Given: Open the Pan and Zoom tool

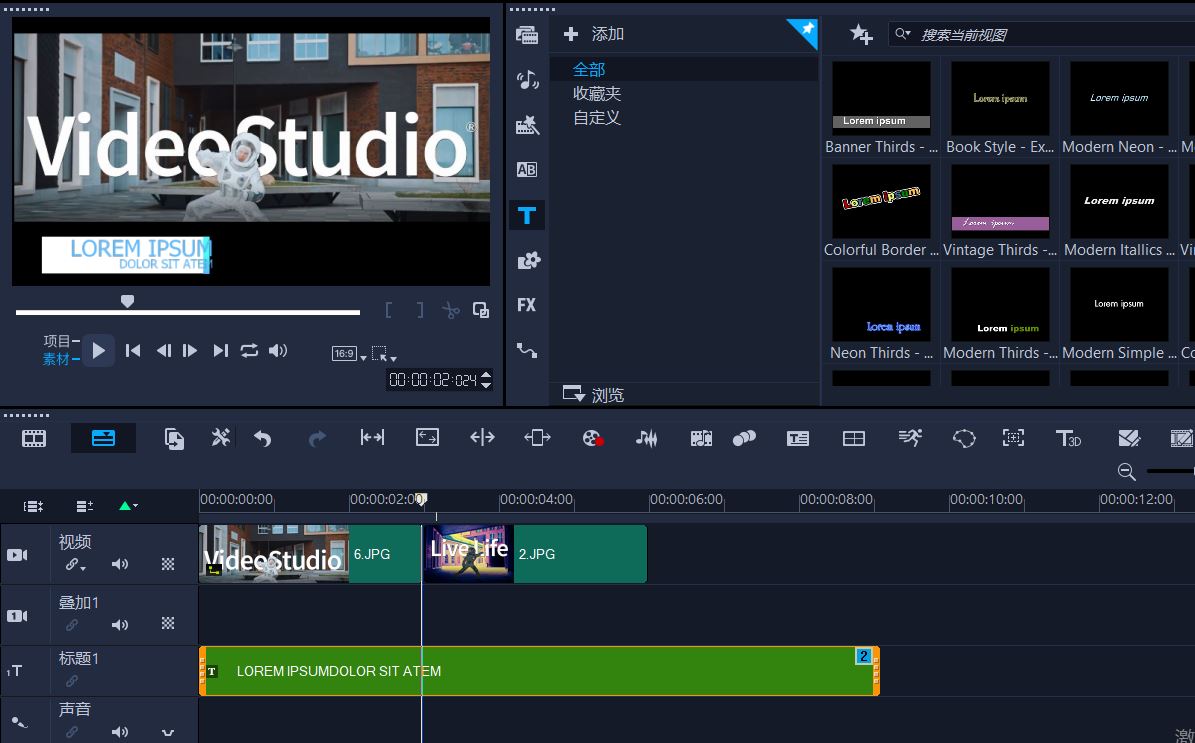Looking at the screenshot, I should tap(1013, 437).
